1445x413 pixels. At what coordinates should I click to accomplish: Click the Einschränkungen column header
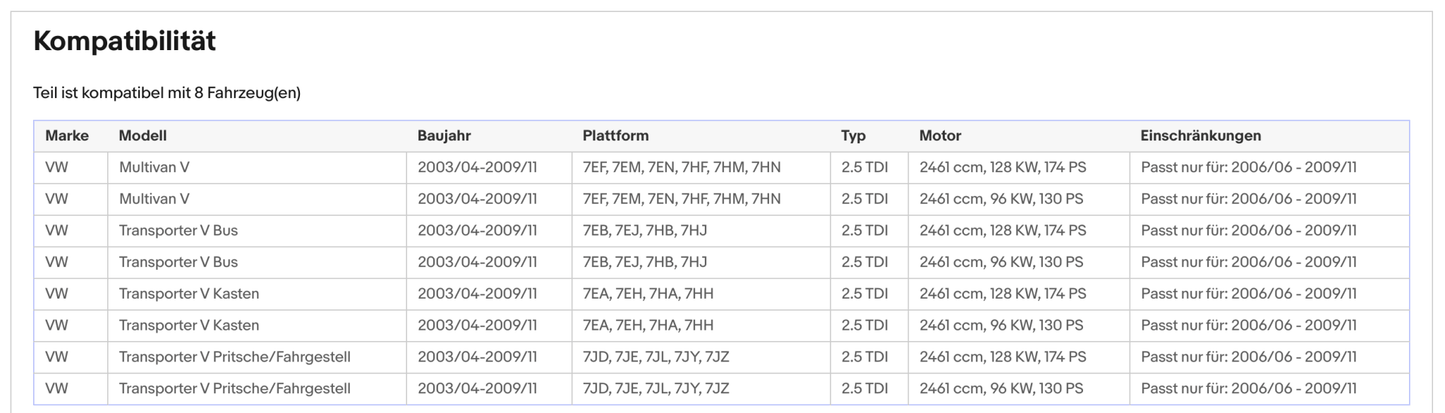tap(1200, 136)
